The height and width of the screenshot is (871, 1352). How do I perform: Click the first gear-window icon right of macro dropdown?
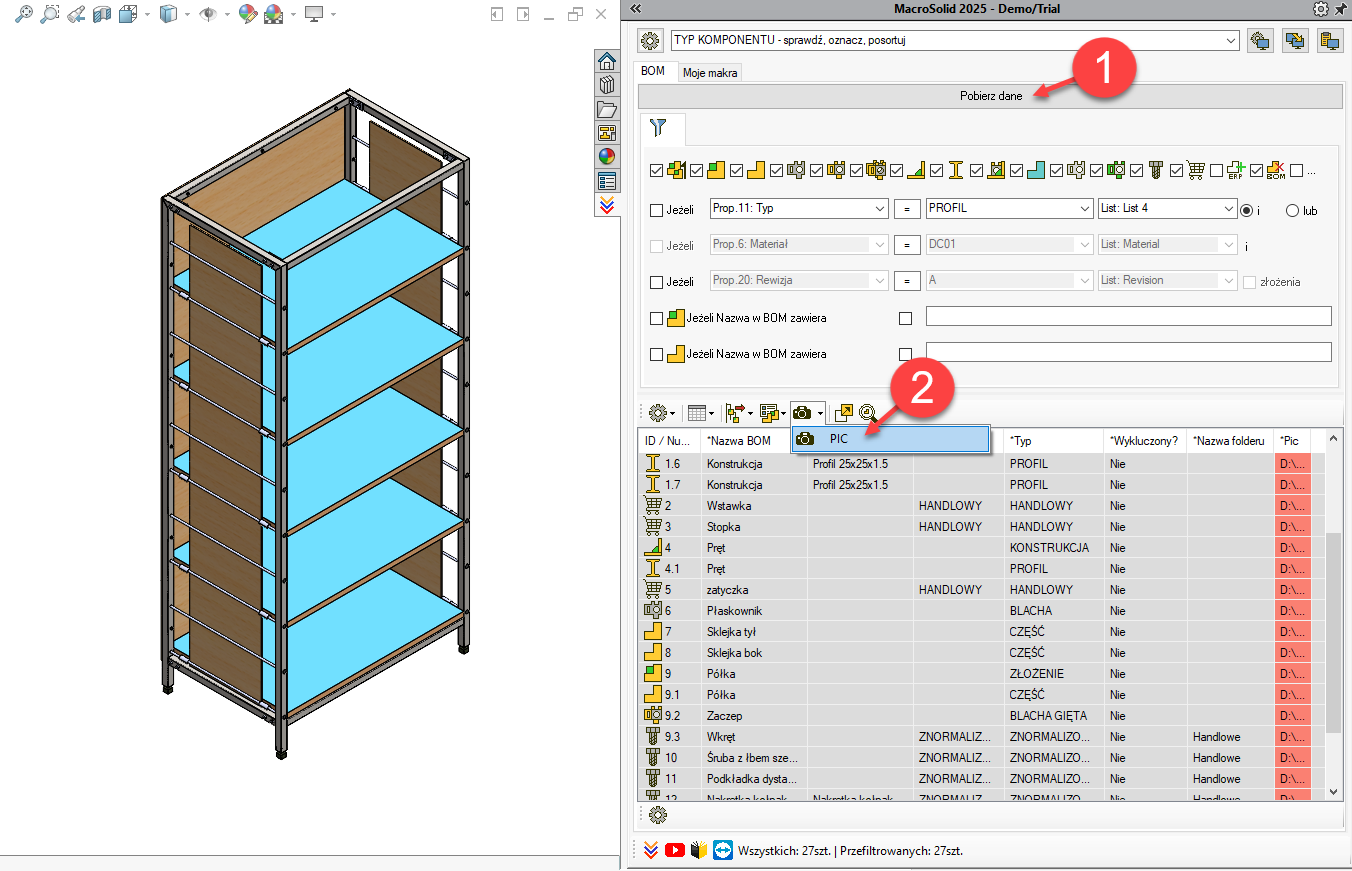[1260, 41]
